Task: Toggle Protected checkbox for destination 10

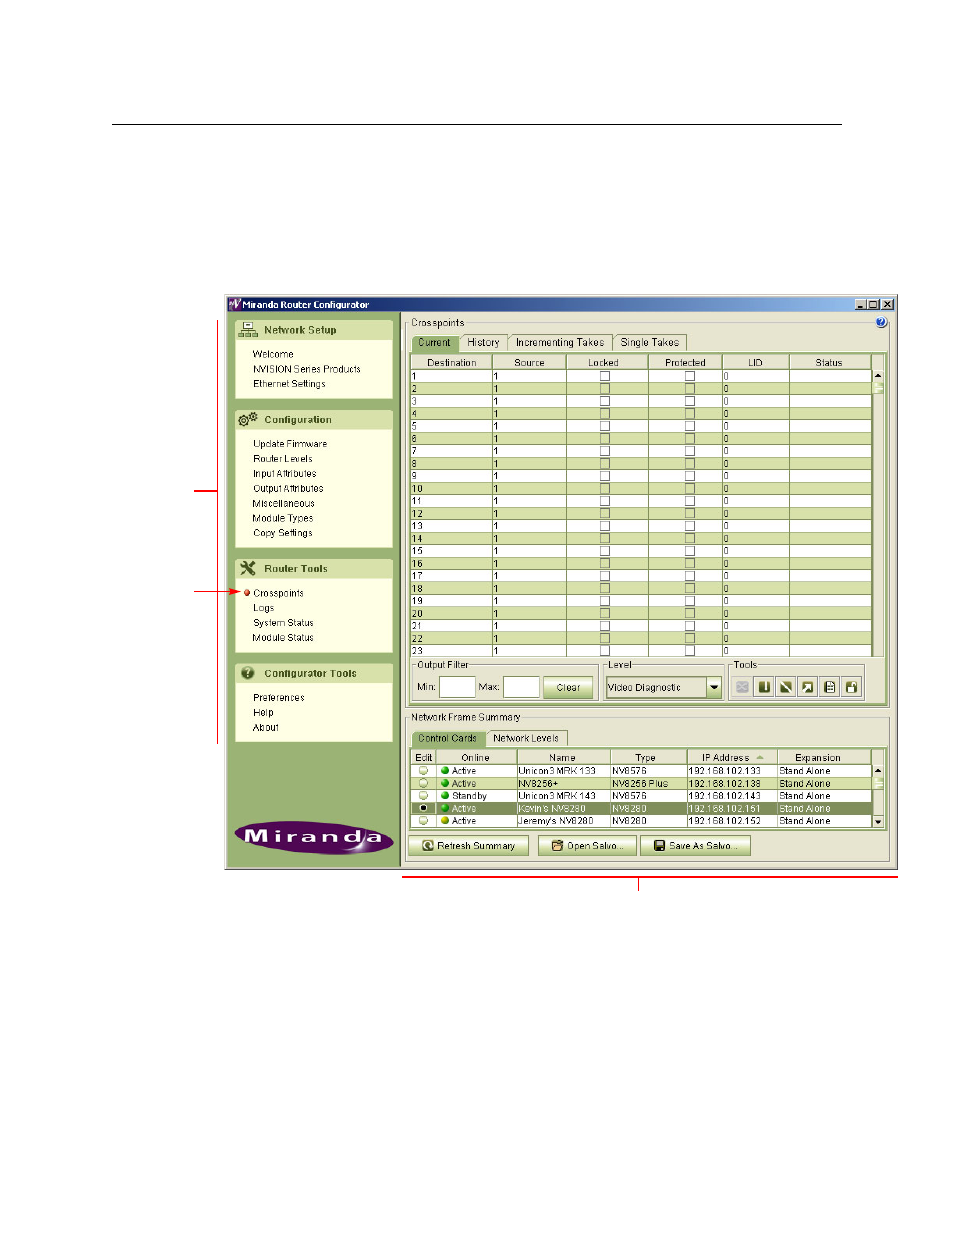Action: (x=689, y=488)
